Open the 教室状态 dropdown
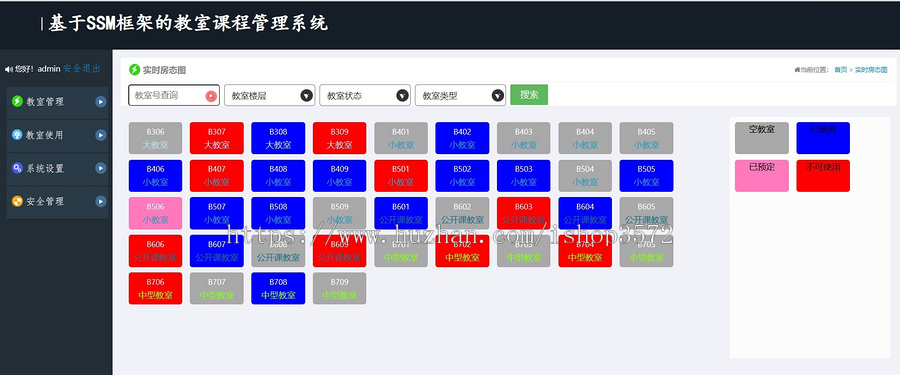 point(365,95)
